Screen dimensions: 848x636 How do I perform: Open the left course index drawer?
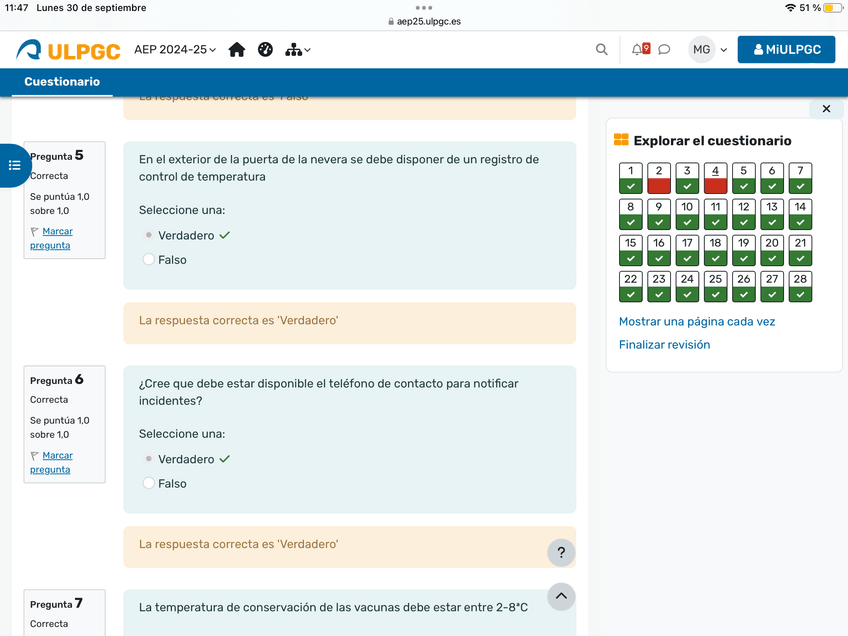14,165
